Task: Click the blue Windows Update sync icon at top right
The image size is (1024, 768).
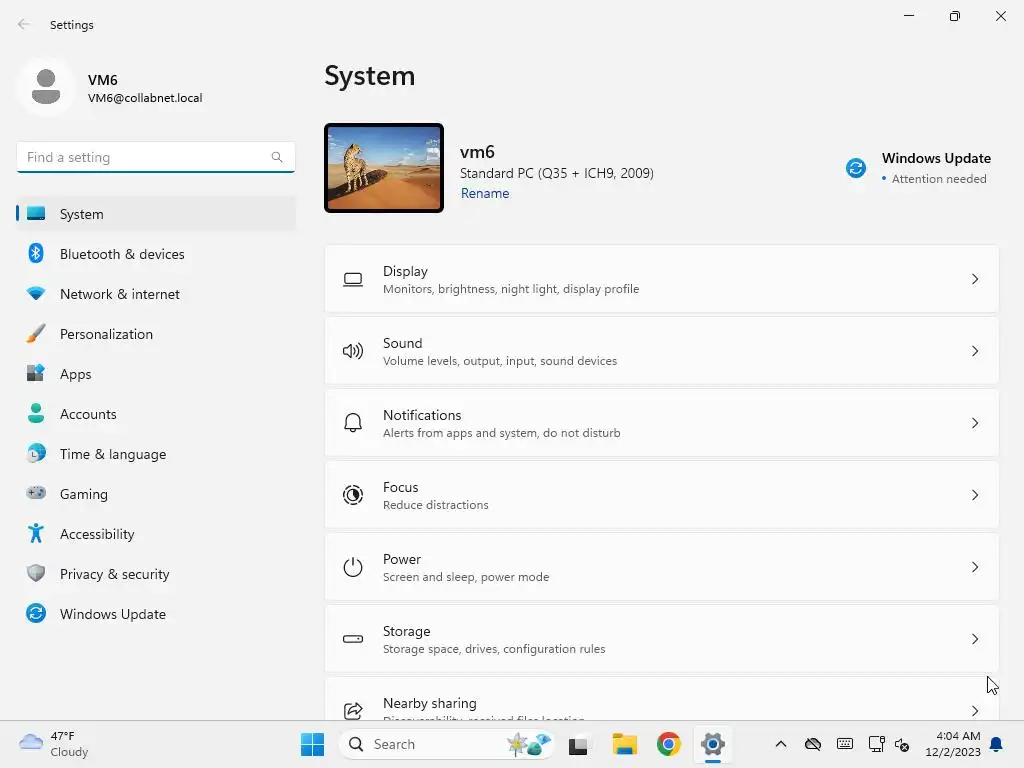Action: point(856,168)
